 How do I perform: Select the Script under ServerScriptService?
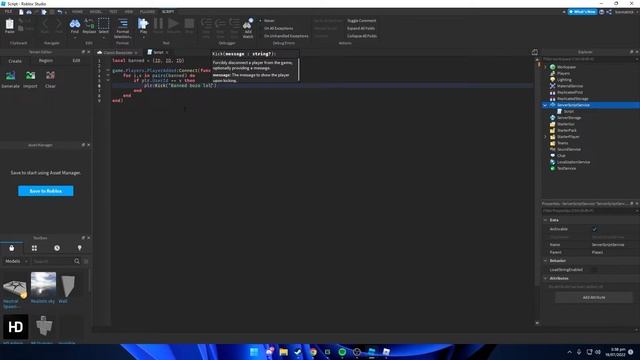[569, 111]
